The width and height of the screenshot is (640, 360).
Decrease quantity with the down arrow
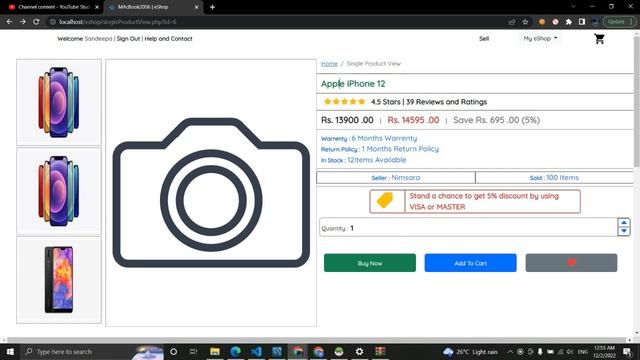click(x=624, y=231)
